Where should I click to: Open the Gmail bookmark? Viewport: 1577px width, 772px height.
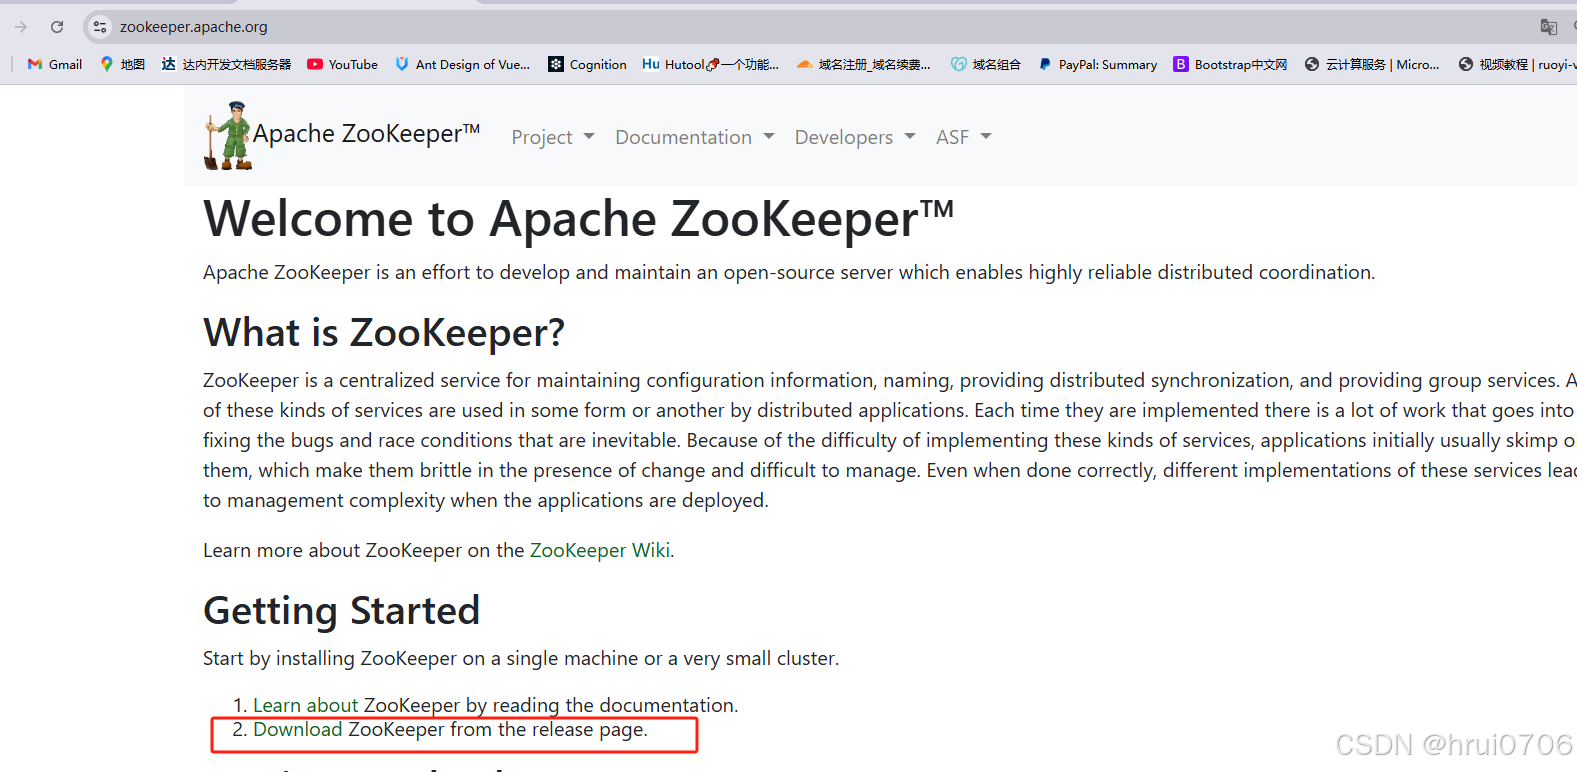coord(55,64)
